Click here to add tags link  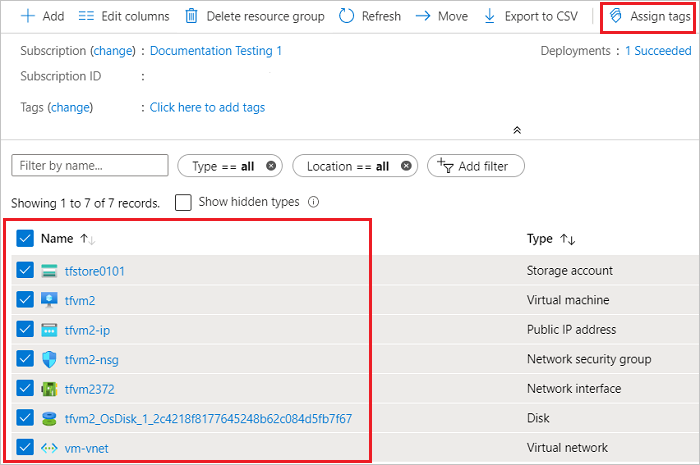pos(207,108)
